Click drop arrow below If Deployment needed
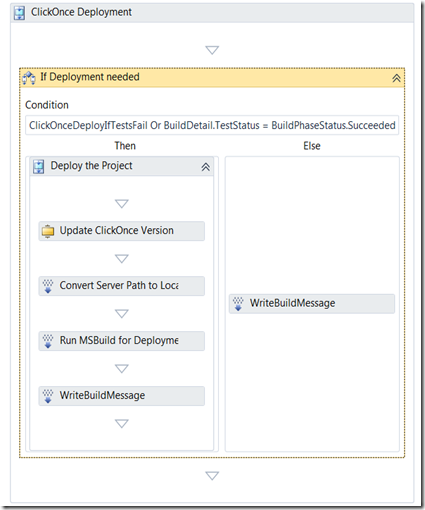 [x=212, y=476]
